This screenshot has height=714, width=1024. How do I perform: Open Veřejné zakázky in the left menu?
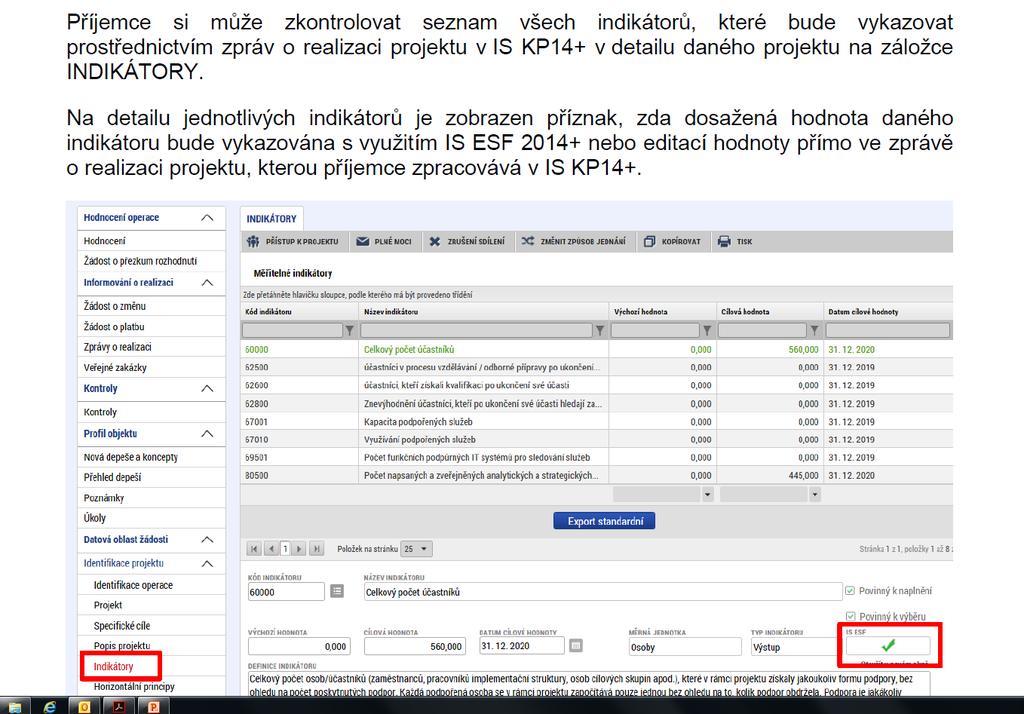115,367
